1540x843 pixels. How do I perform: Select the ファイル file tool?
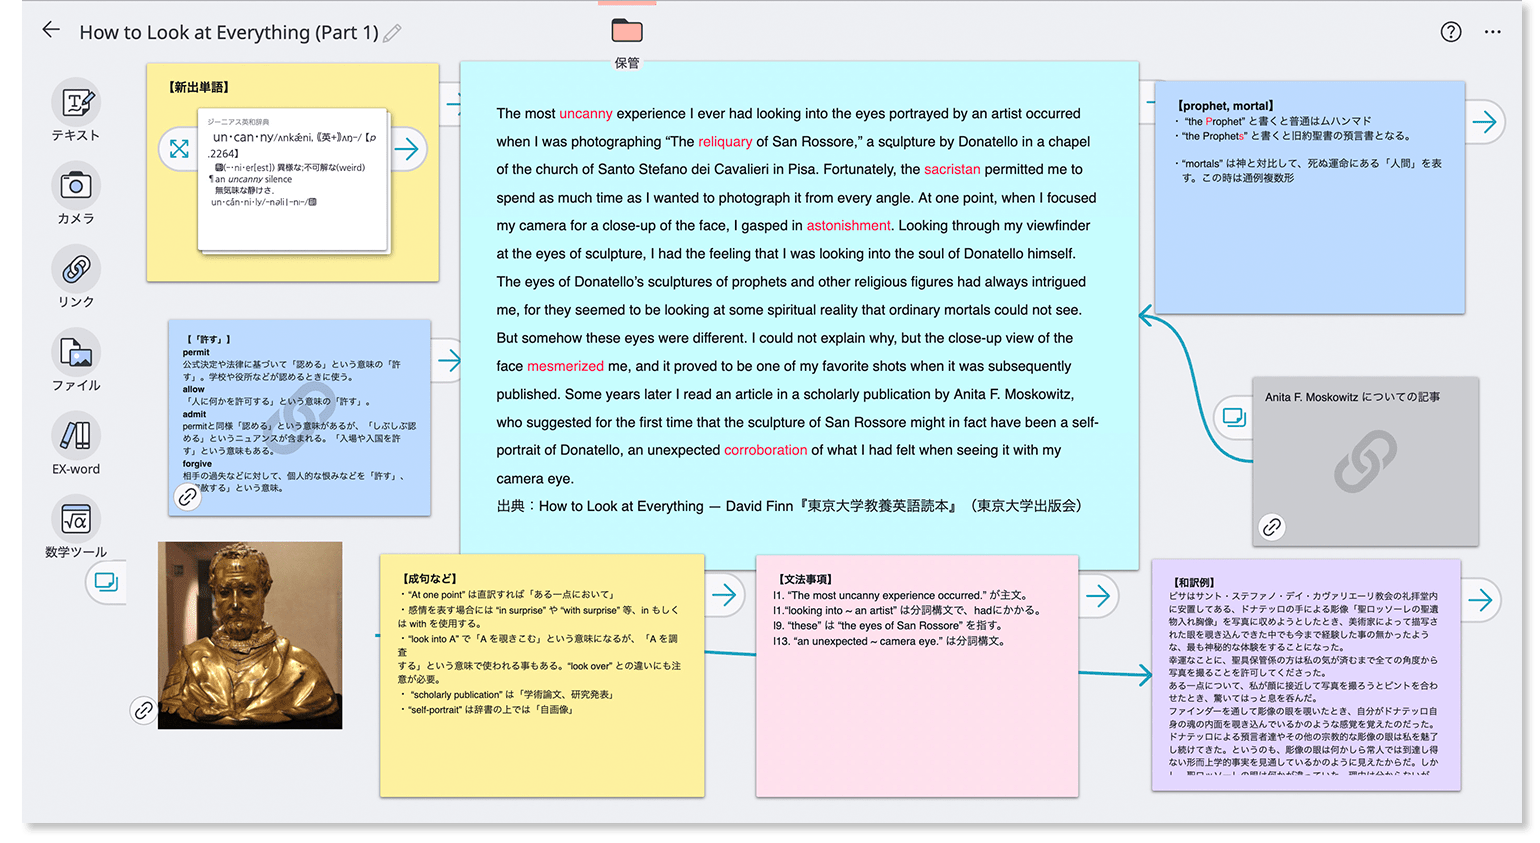pos(76,360)
